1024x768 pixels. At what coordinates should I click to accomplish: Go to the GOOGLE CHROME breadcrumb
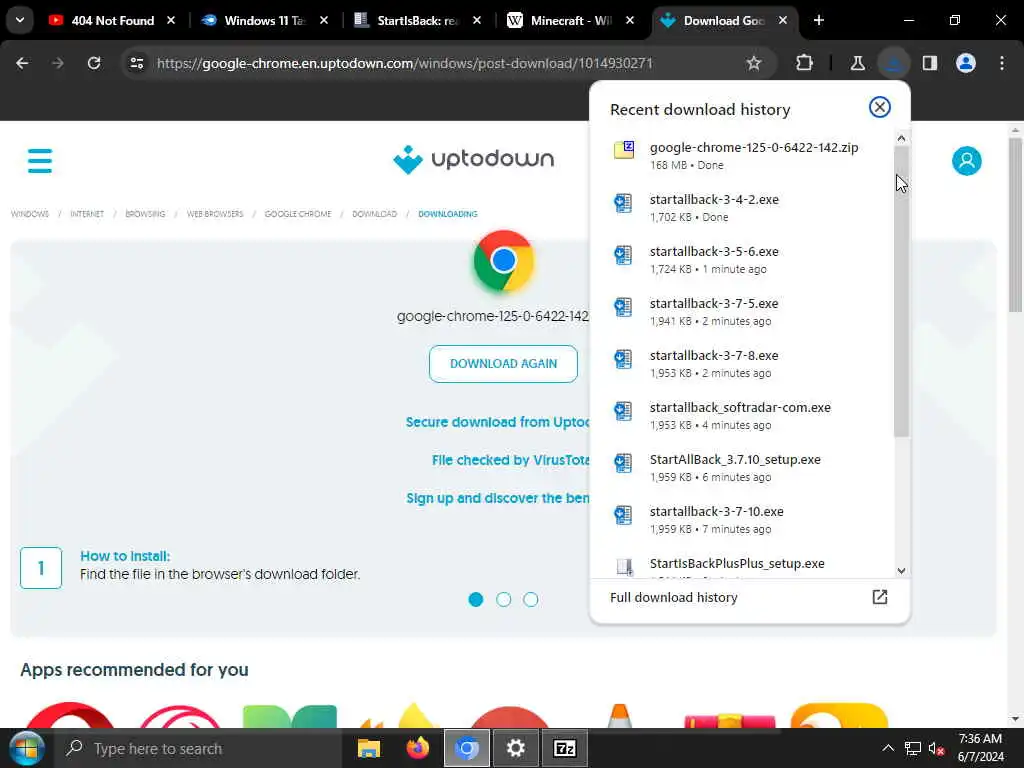click(298, 214)
